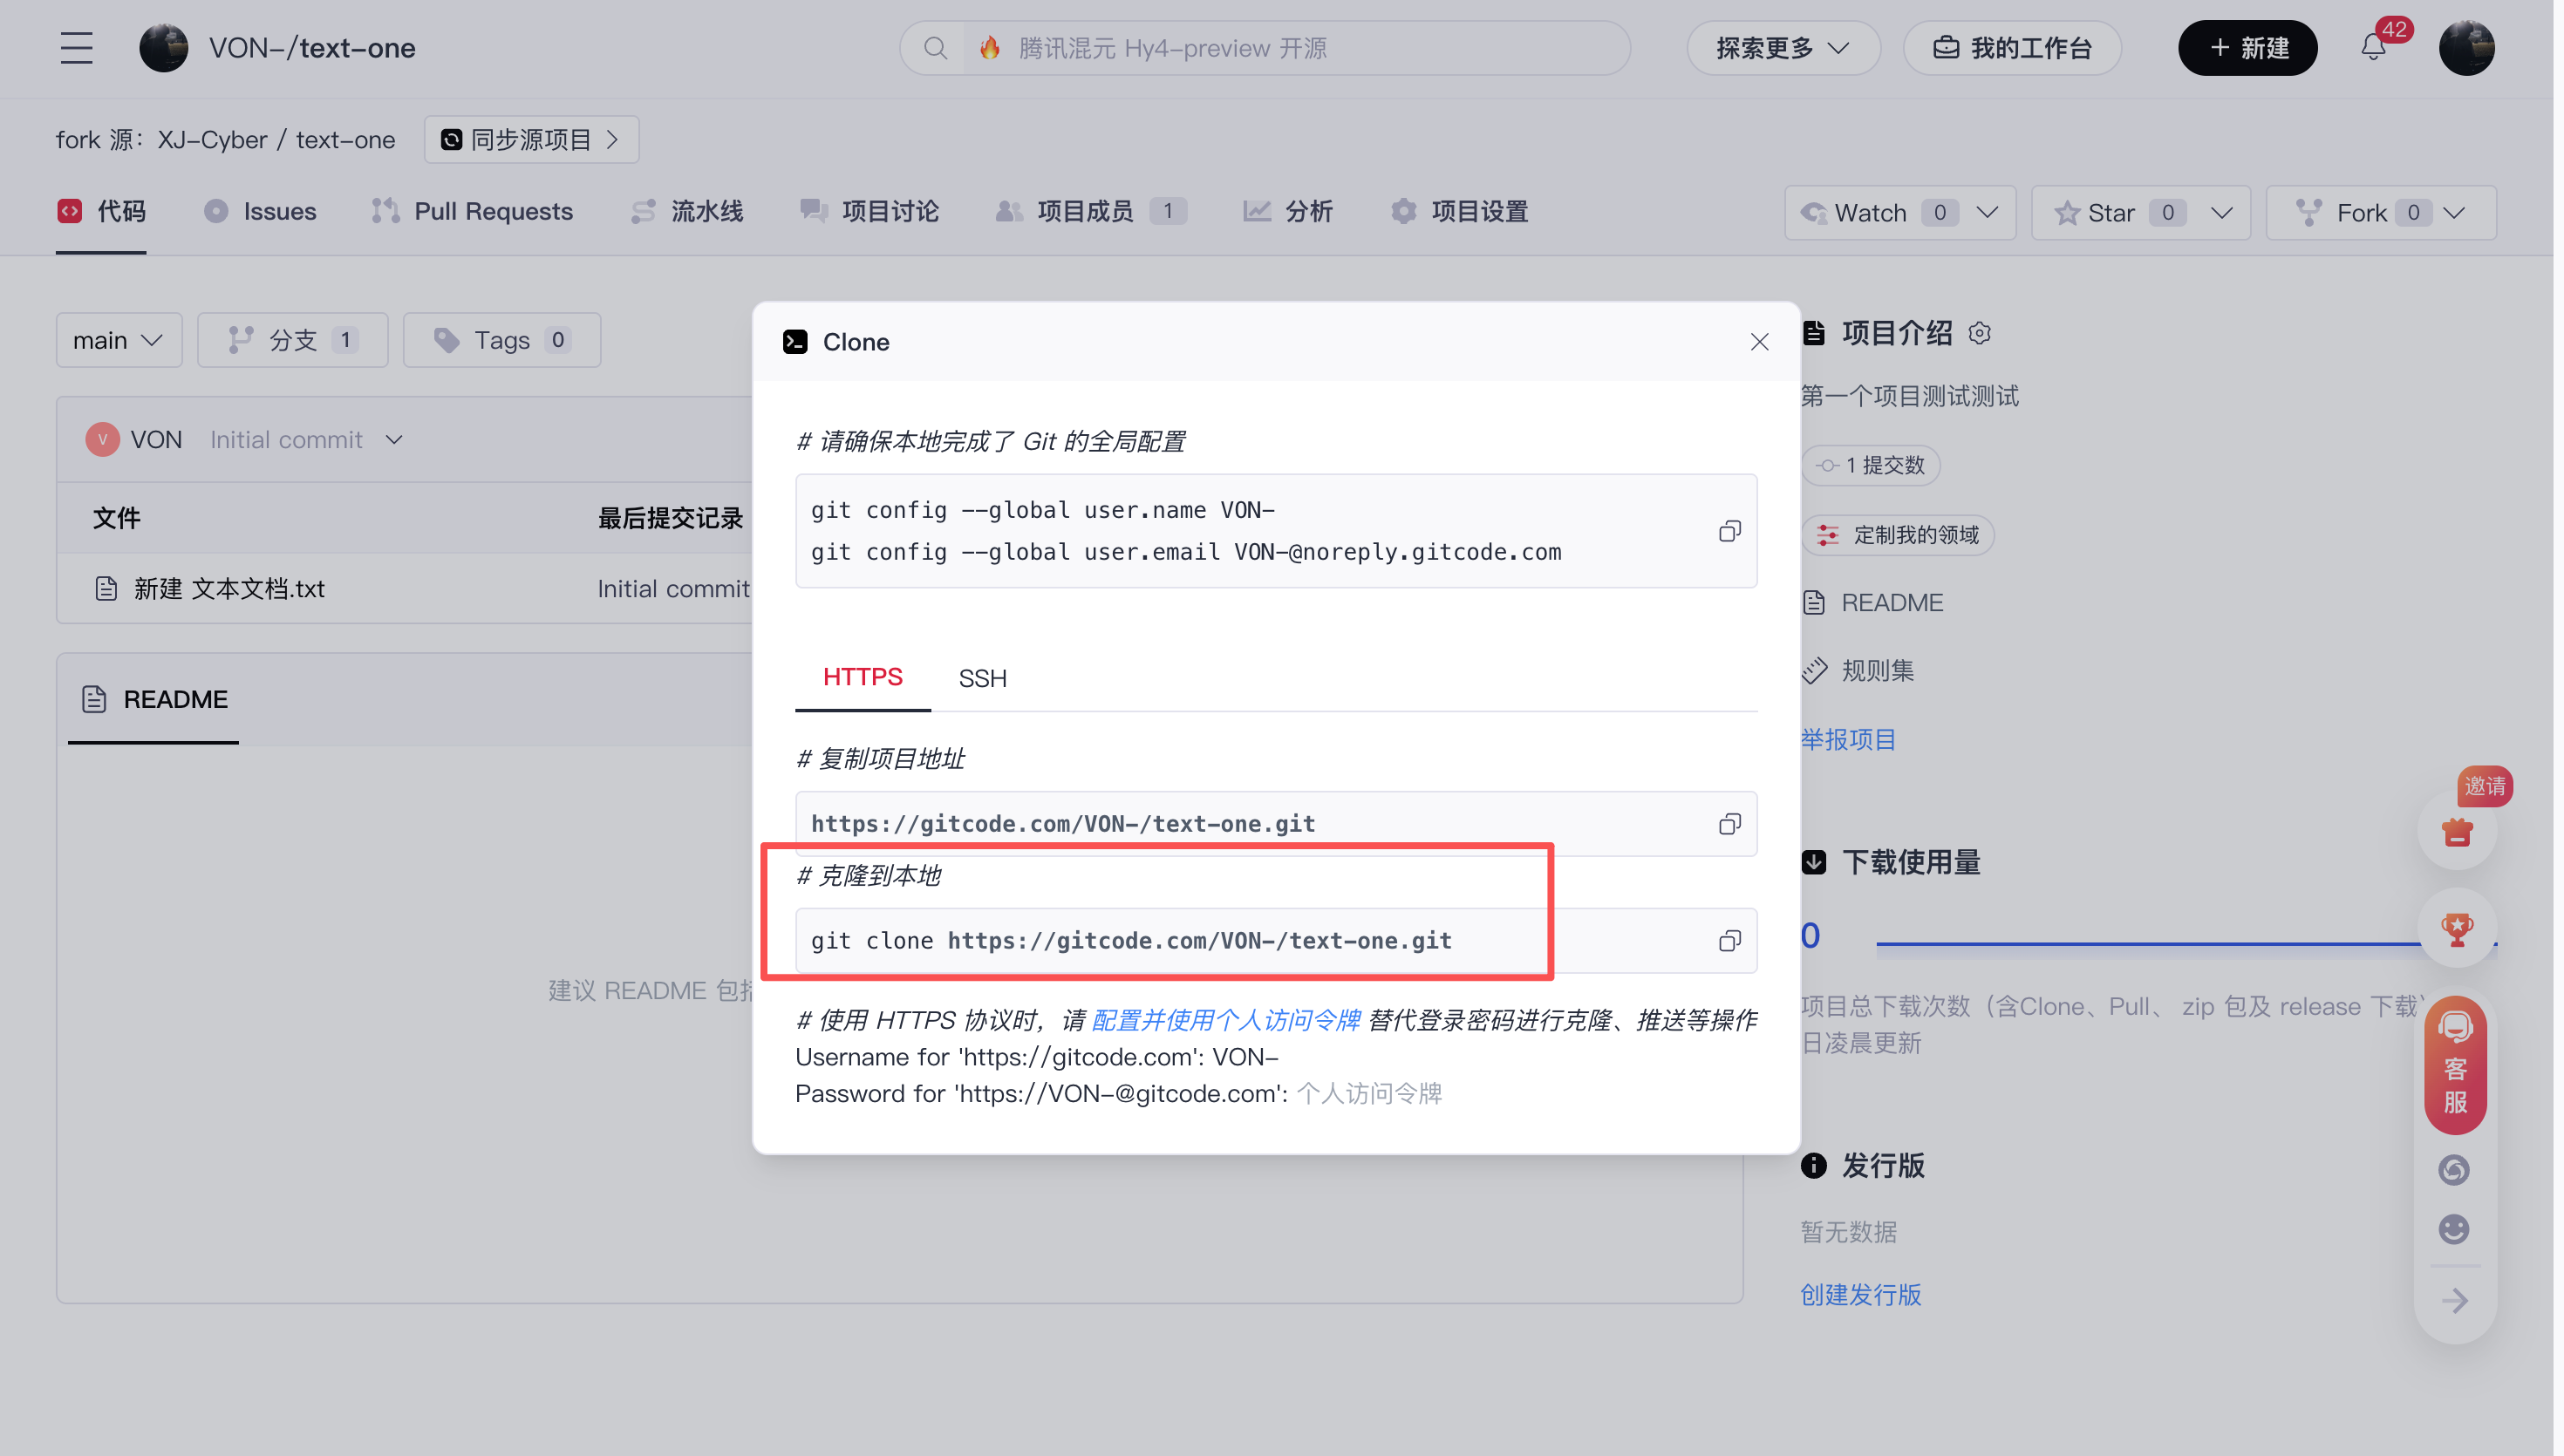
Task: Expand the Watch options arrow
Action: (x=1988, y=213)
